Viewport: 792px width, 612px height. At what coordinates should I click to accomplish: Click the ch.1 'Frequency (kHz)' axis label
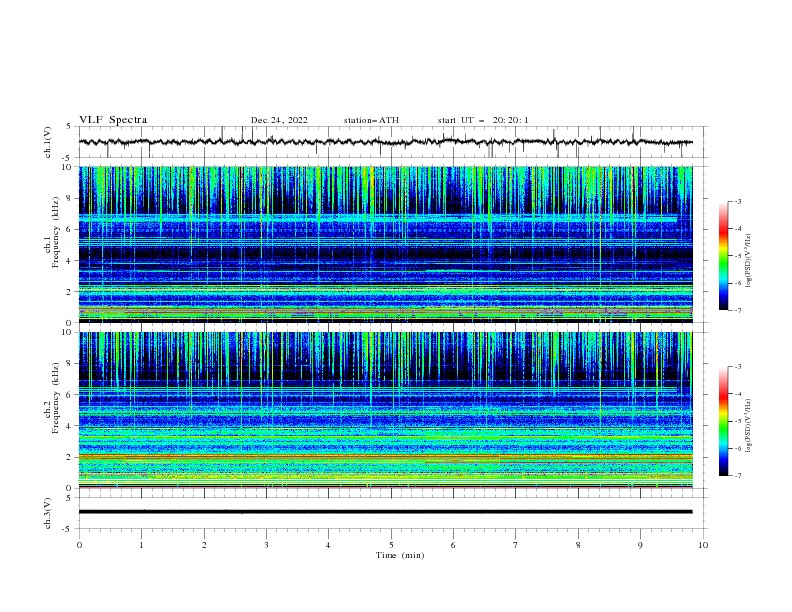click(x=56, y=233)
